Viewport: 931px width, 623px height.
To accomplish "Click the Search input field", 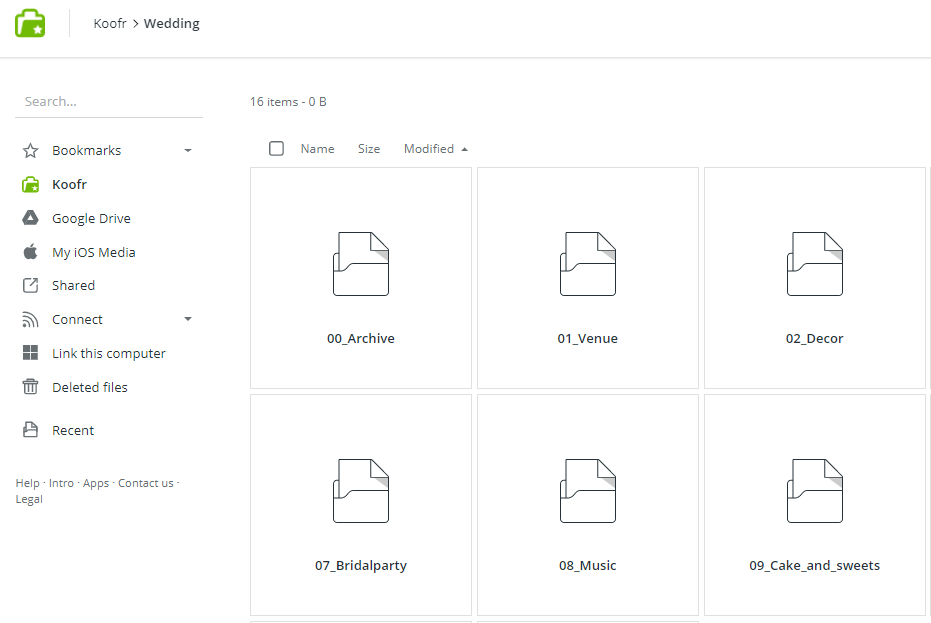I will tap(109, 102).
